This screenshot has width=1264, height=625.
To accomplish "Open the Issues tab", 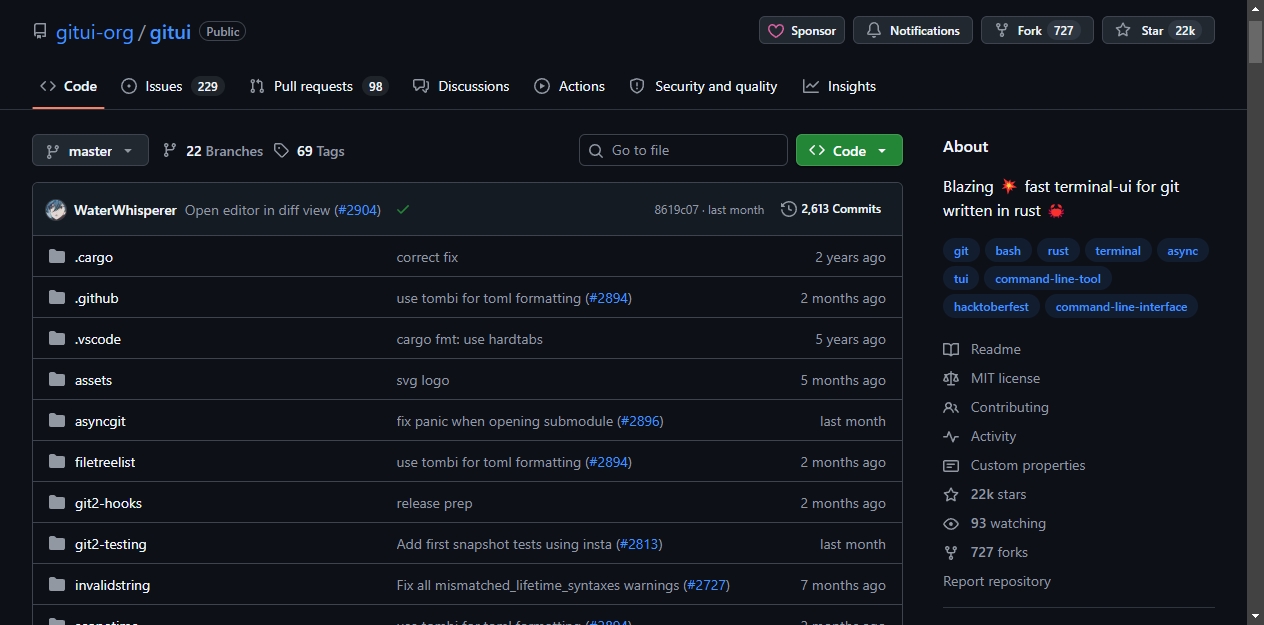I will coord(172,86).
